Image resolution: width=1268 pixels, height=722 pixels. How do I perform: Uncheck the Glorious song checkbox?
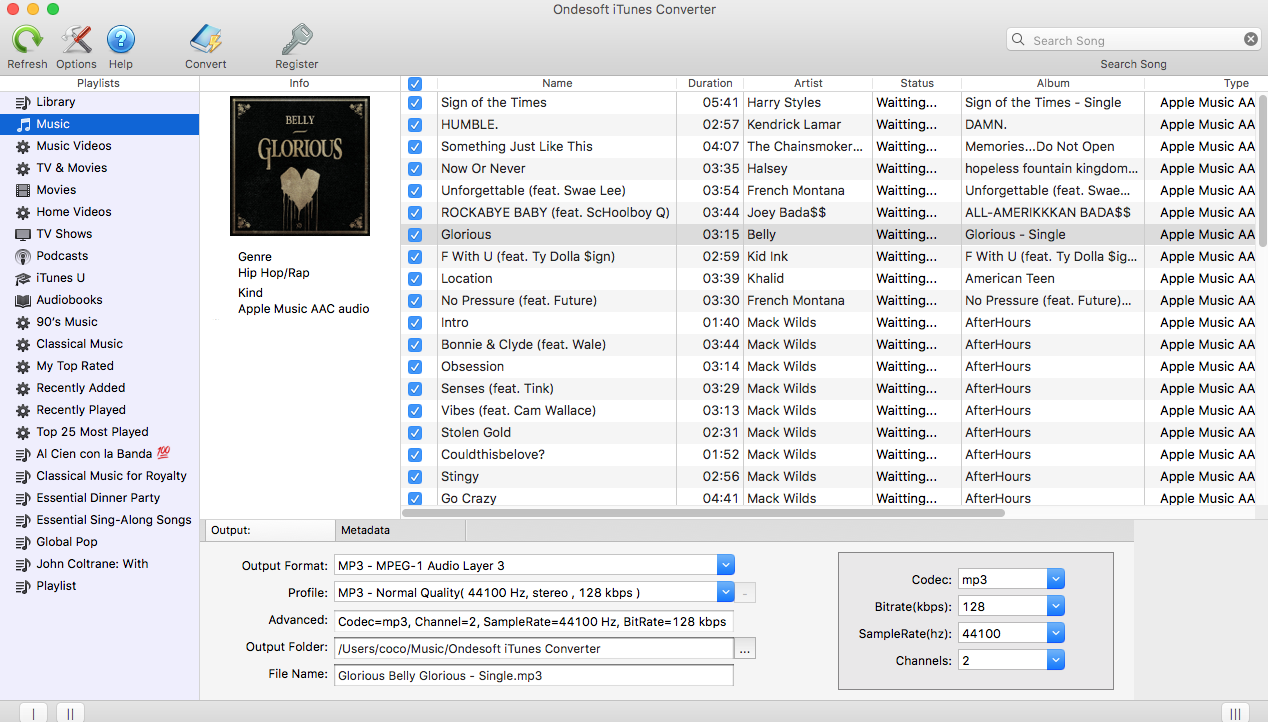pyautogui.click(x=415, y=234)
